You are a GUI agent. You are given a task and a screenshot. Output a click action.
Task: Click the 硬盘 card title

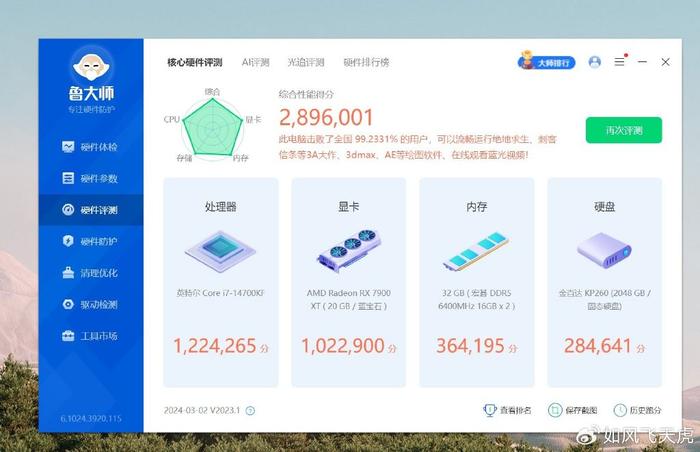click(x=604, y=207)
